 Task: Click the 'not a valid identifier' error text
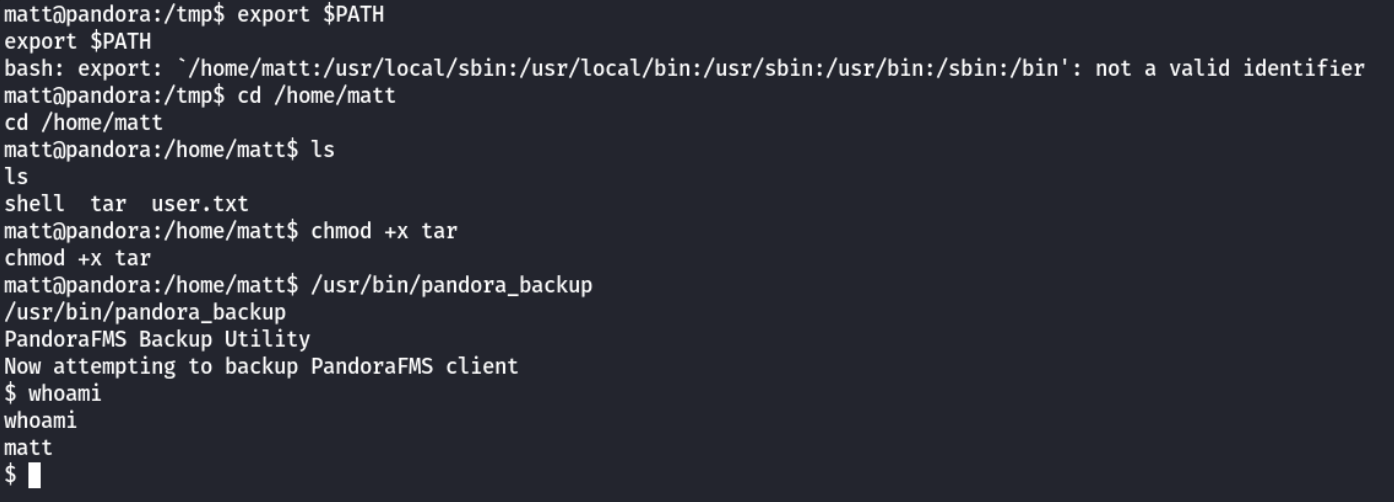(x=1230, y=69)
